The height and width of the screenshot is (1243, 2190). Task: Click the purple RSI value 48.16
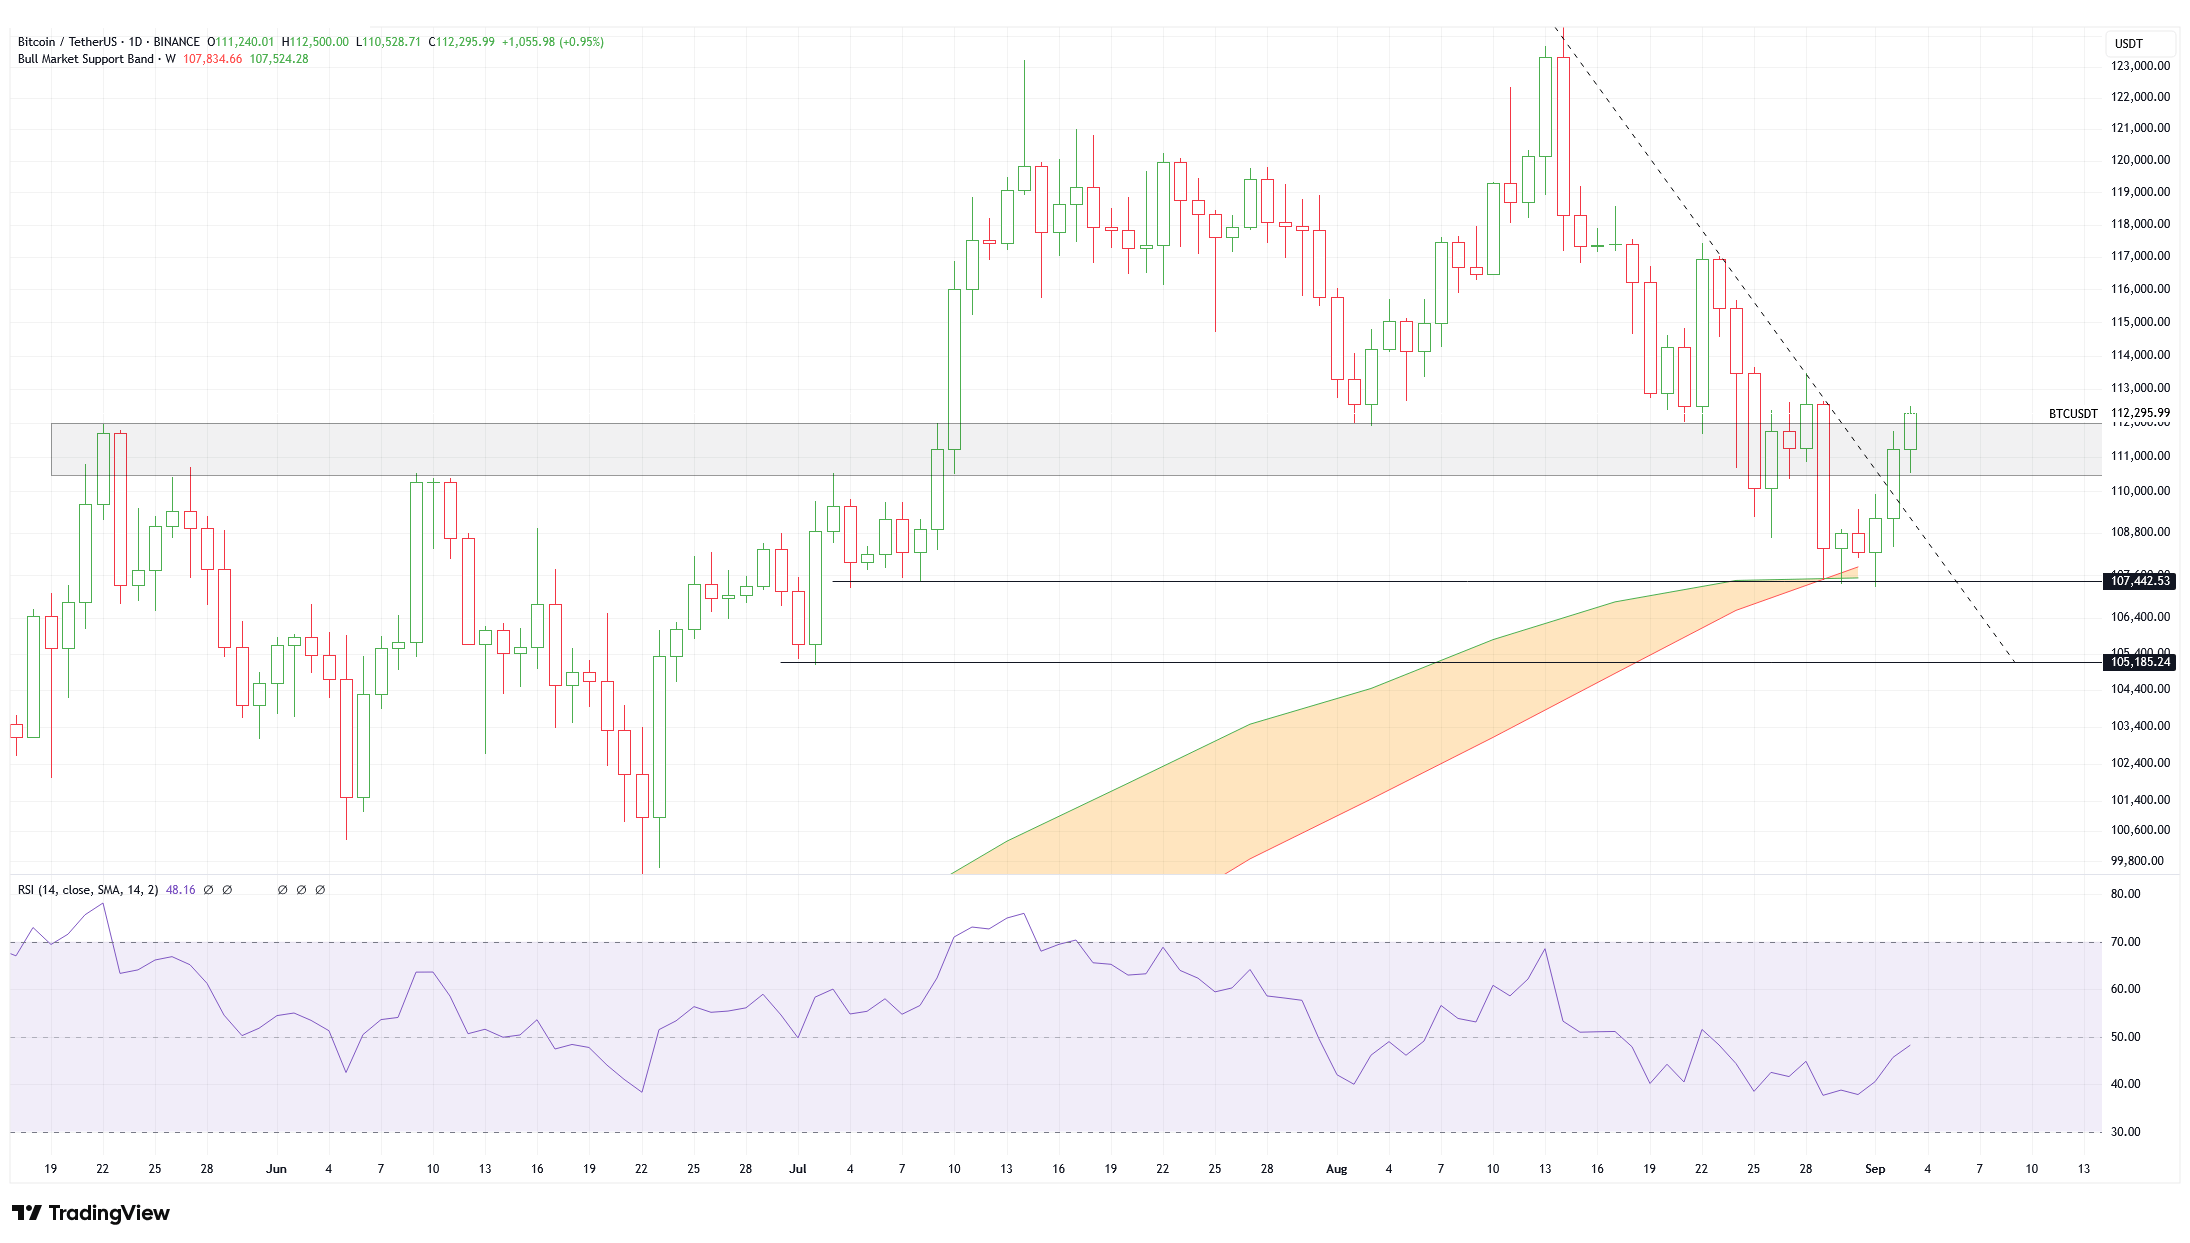point(181,890)
